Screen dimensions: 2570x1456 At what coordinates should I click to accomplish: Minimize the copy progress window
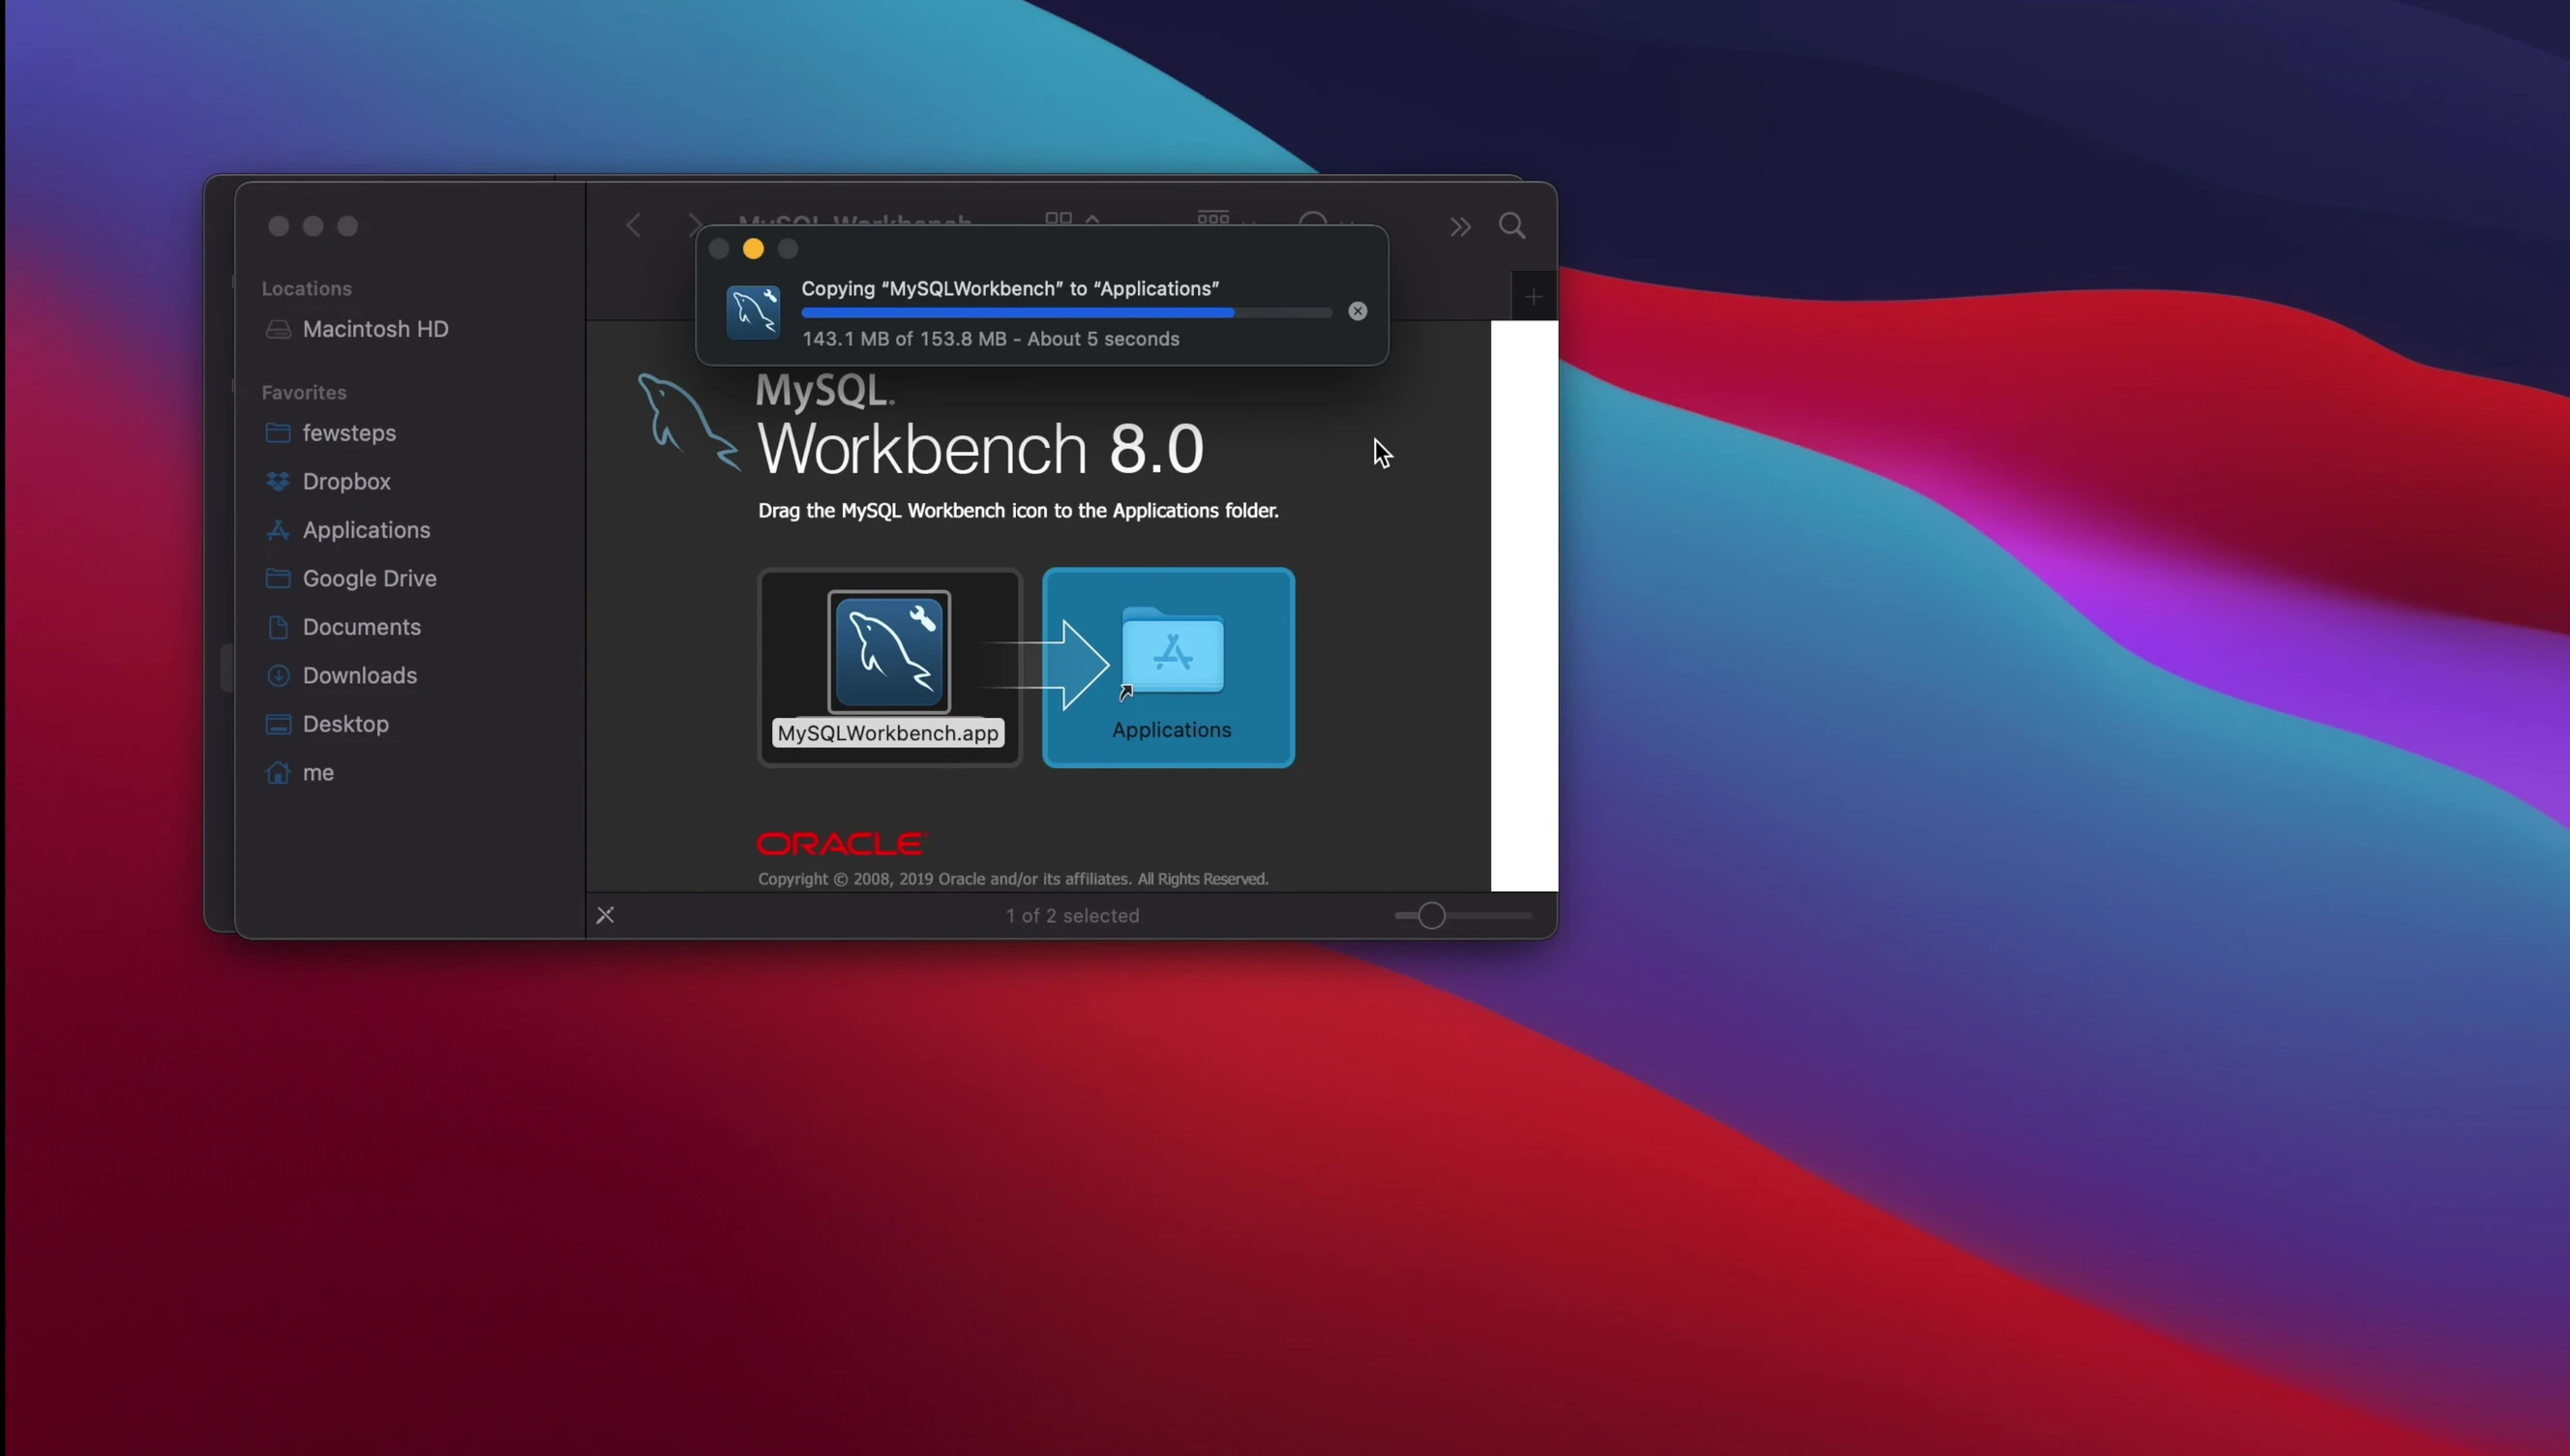753,249
